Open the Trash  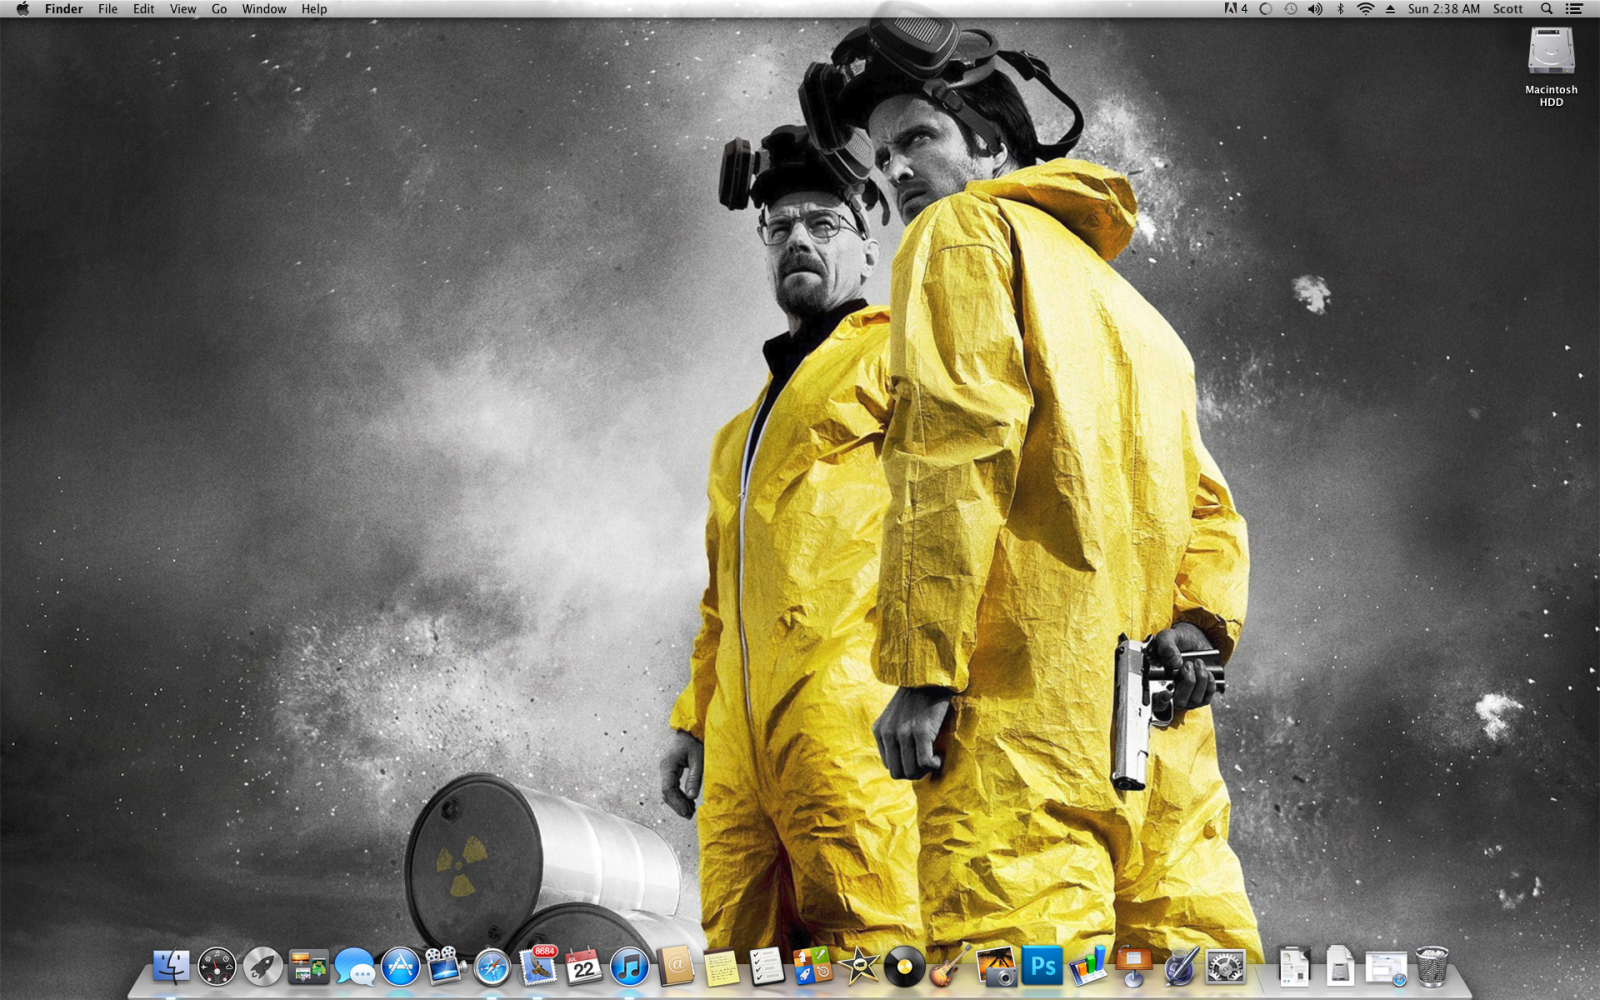1432,967
